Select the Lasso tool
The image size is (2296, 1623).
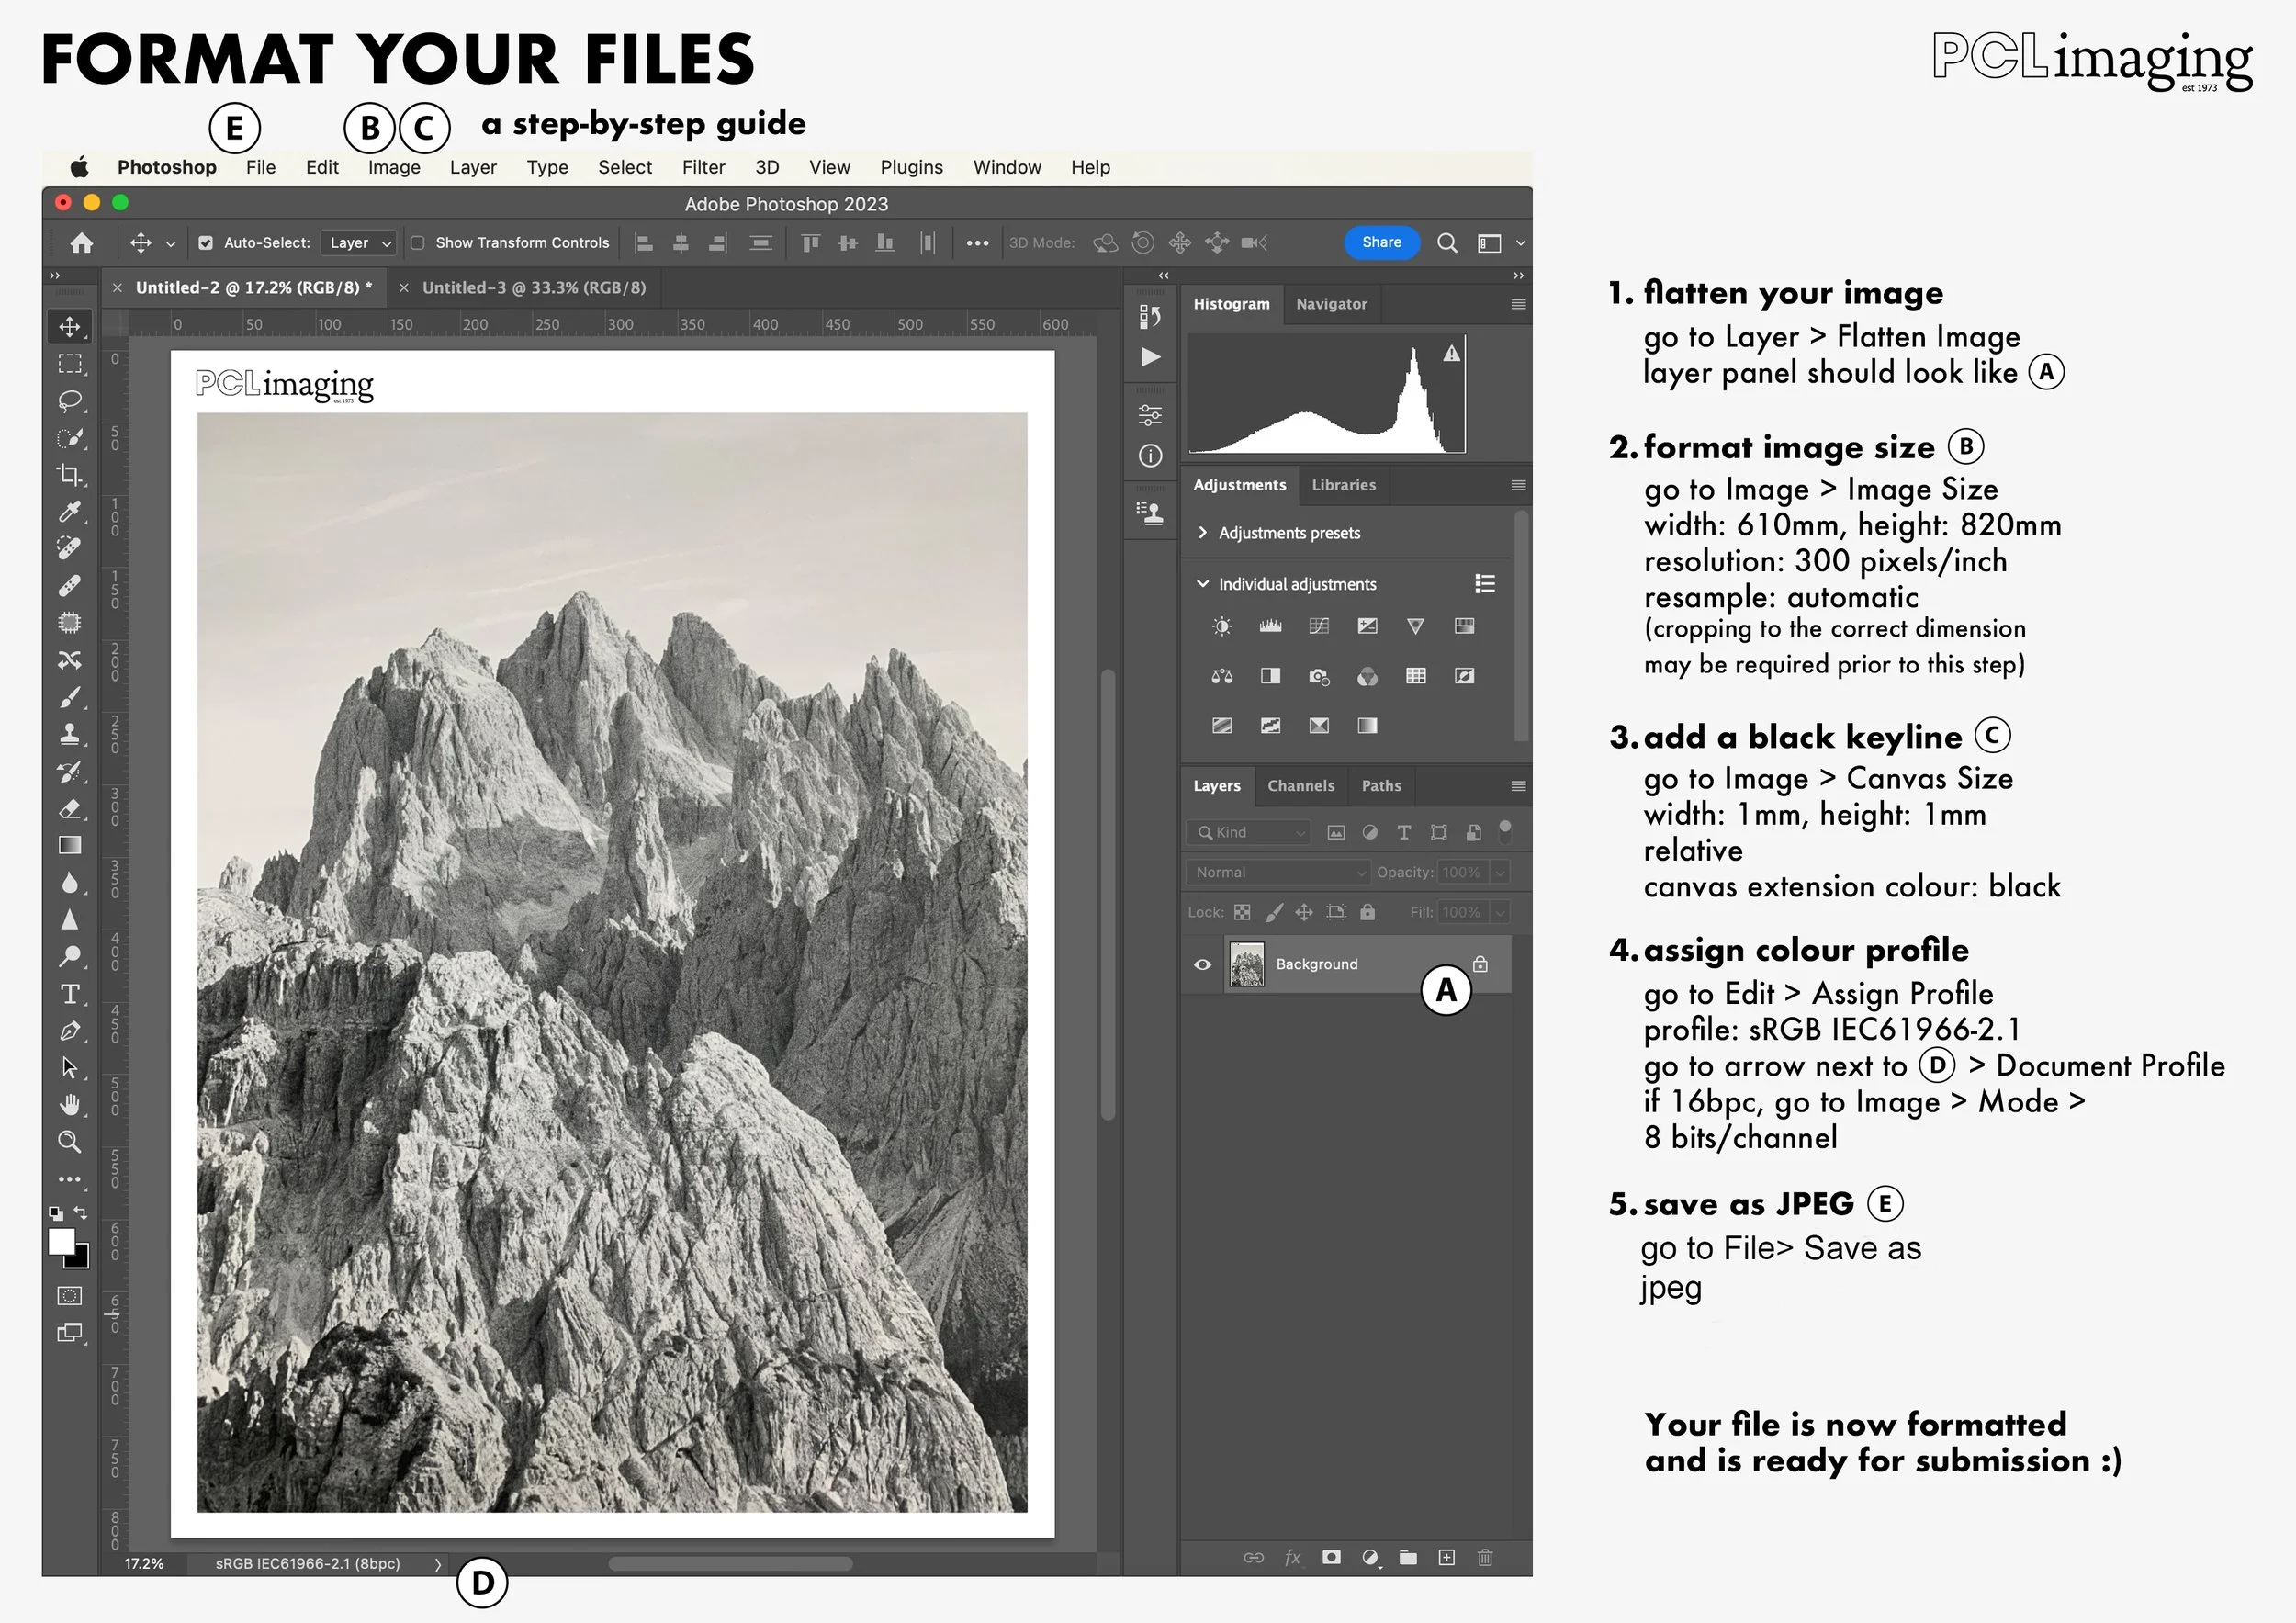tap(69, 401)
